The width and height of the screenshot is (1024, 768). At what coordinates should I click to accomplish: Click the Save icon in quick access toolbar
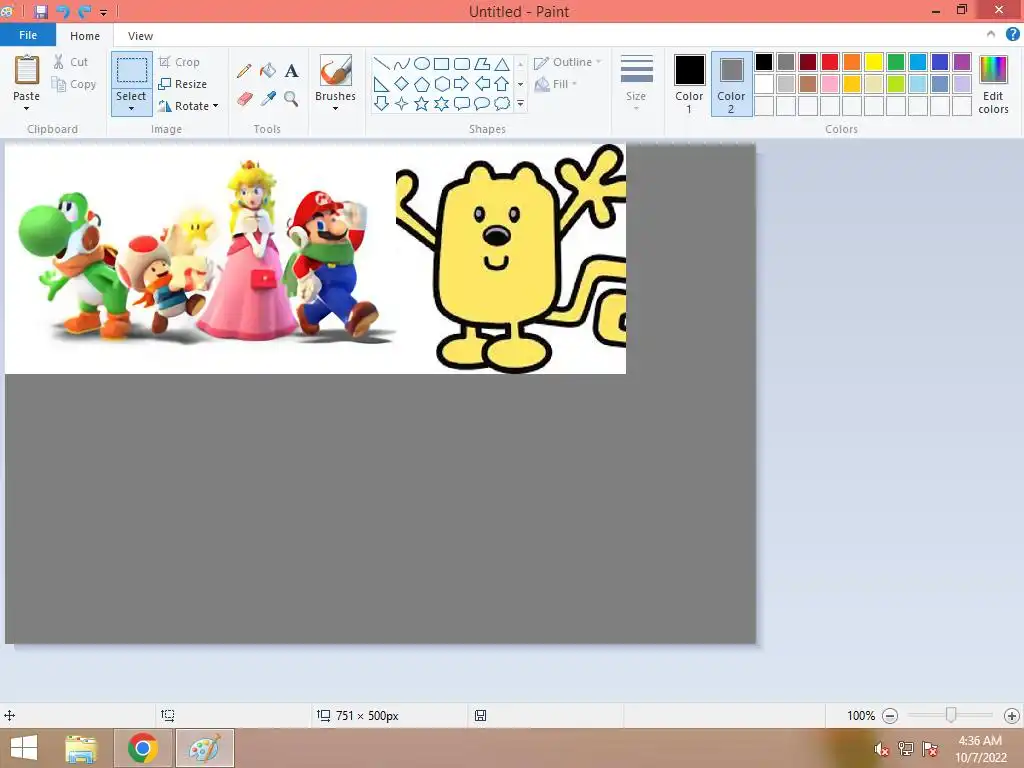[x=40, y=12]
